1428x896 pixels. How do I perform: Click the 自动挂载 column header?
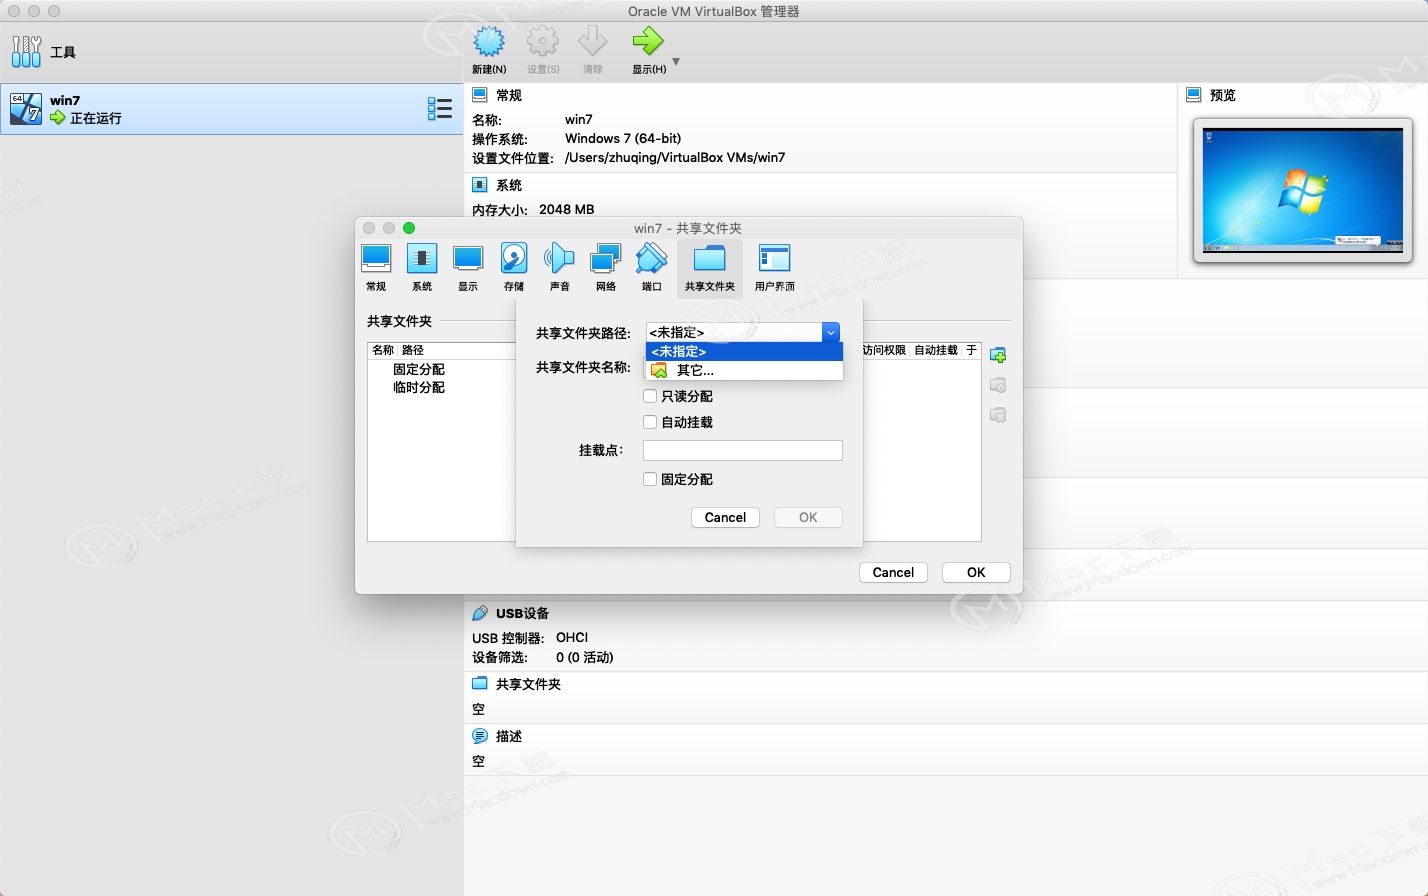[936, 350]
